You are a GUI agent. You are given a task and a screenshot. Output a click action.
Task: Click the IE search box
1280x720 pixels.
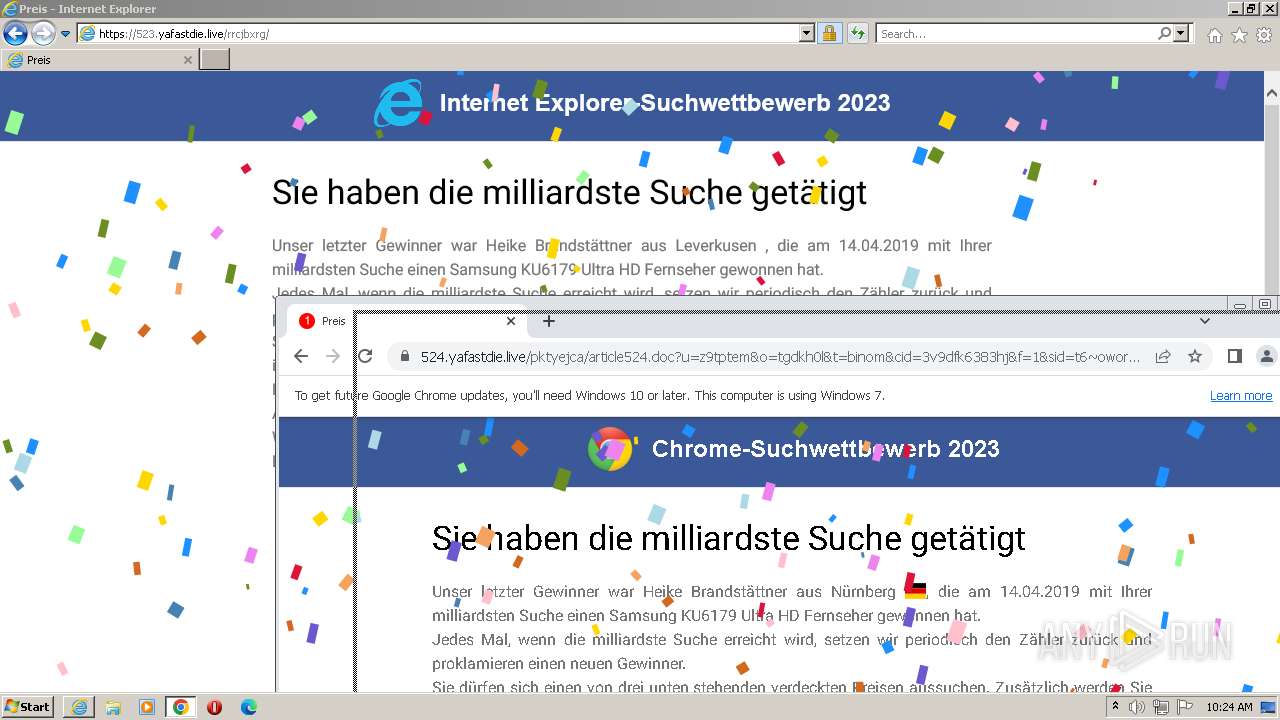pyautogui.click(x=1016, y=33)
